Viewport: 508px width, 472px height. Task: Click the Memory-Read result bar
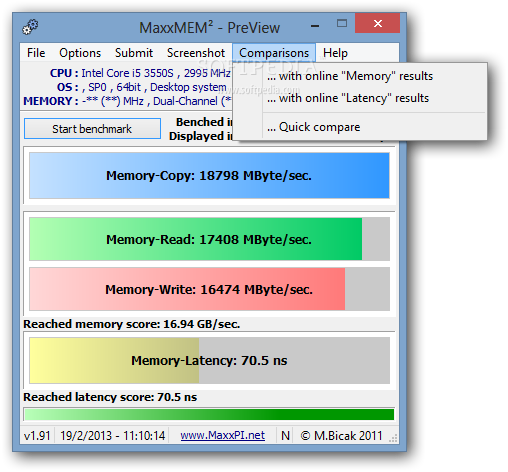tap(209, 239)
